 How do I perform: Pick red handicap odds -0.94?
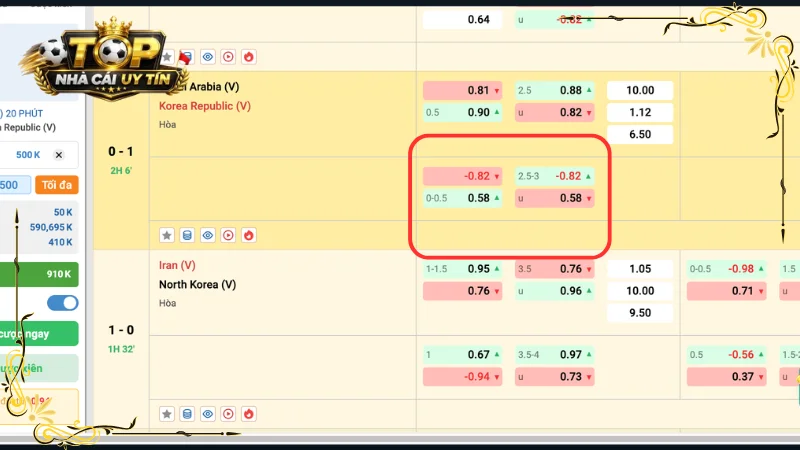coord(462,377)
